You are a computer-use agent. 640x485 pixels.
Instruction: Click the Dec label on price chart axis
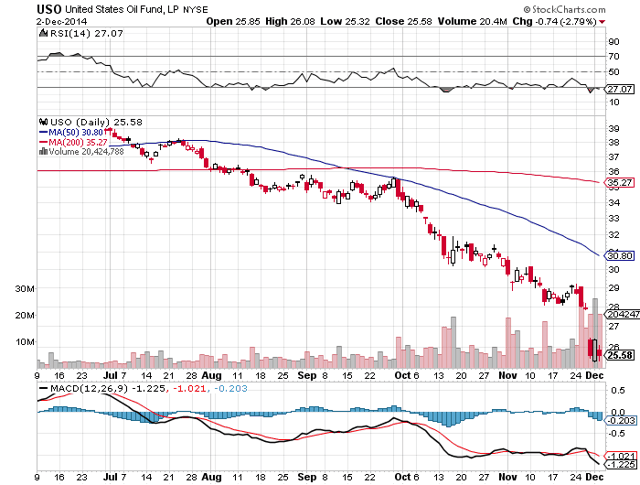coord(594,376)
